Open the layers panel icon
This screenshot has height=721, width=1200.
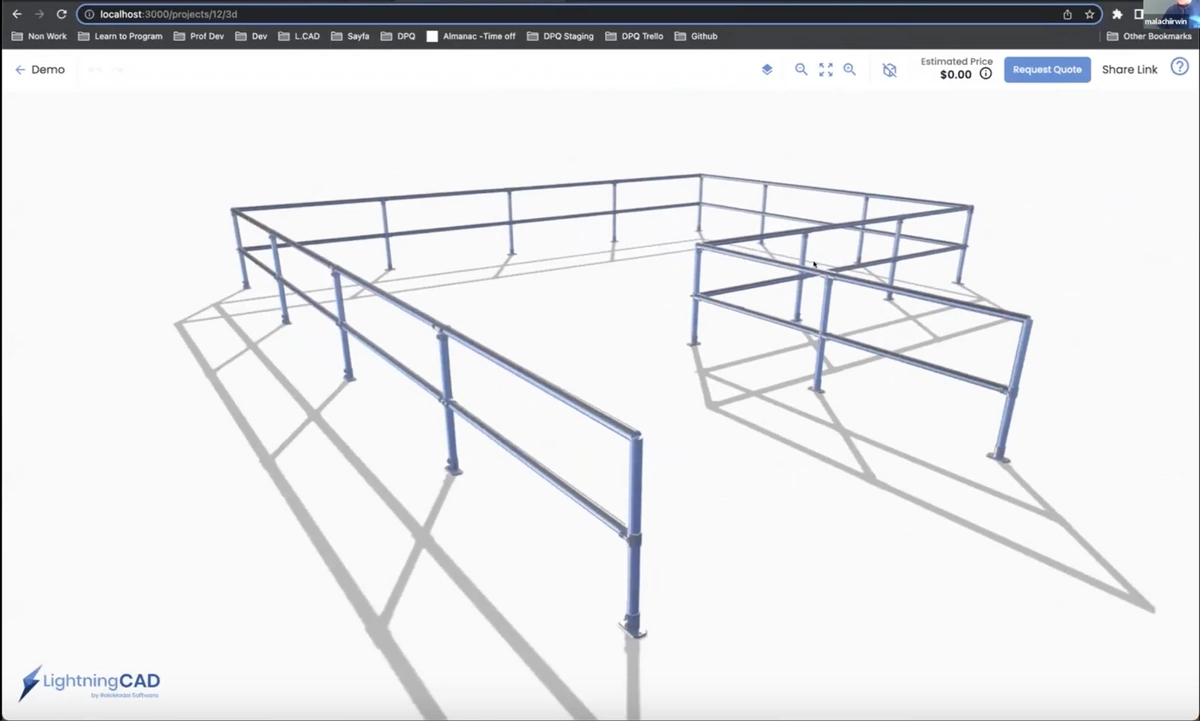767,70
